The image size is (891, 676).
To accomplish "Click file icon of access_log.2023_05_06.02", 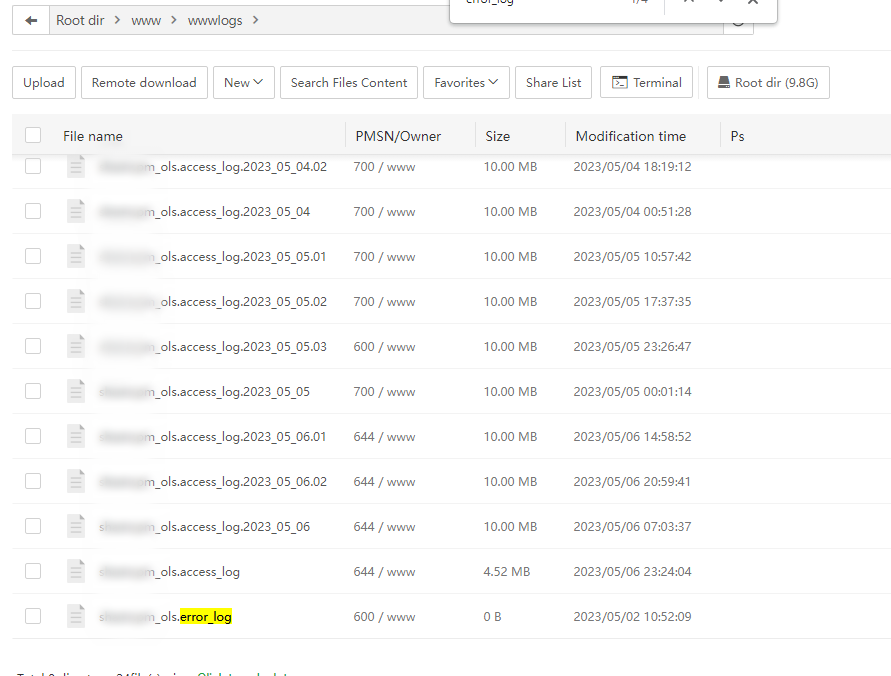I will tap(76, 481).
